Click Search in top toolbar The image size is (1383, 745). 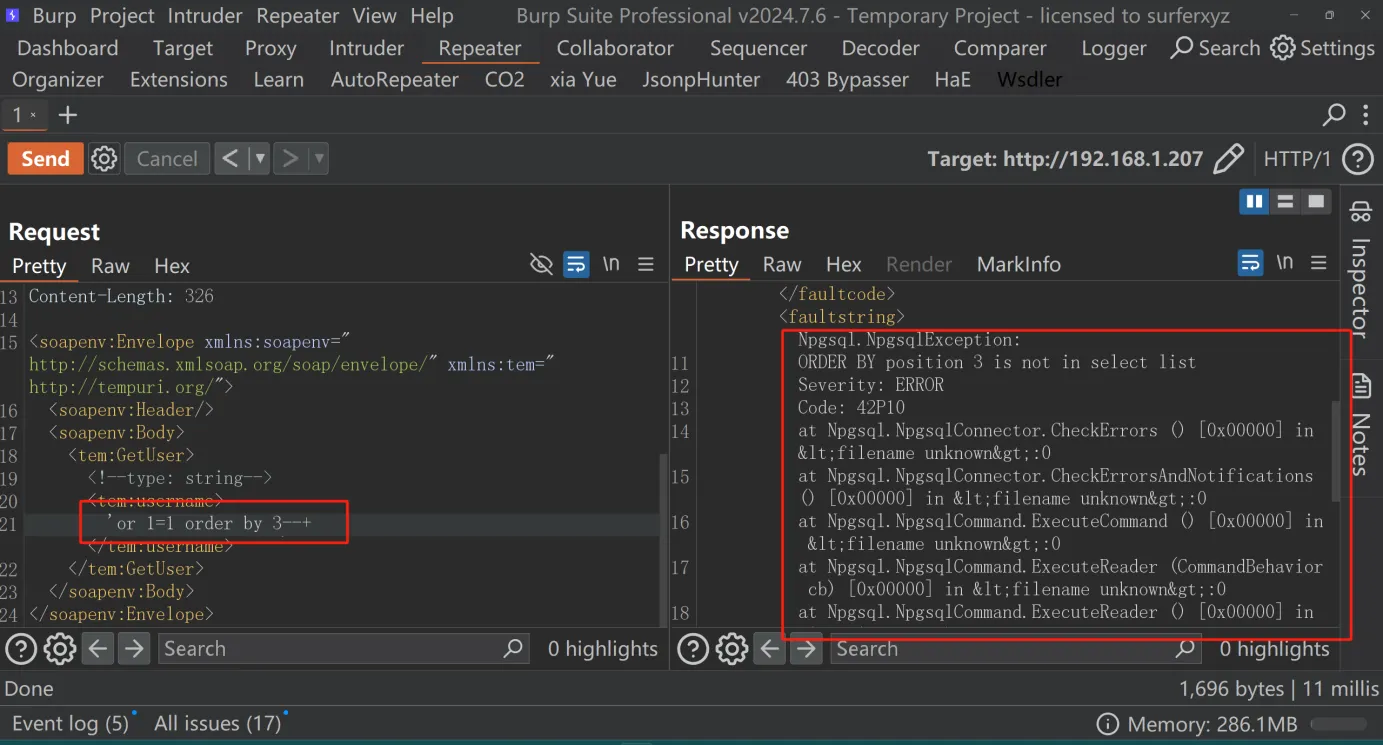[1215, 48]
